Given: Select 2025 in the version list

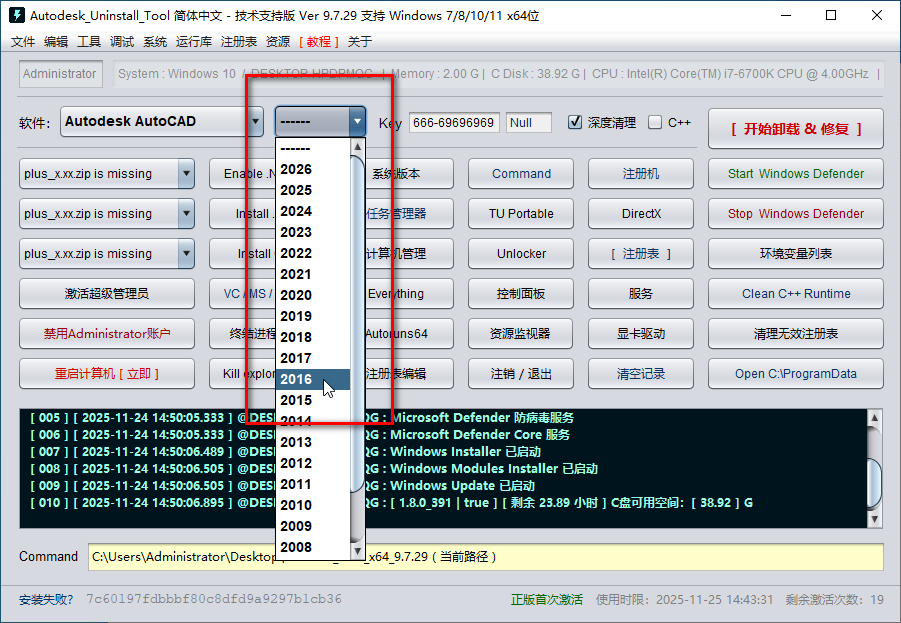Looking at the screenshot, I should [x=313, y=190].
